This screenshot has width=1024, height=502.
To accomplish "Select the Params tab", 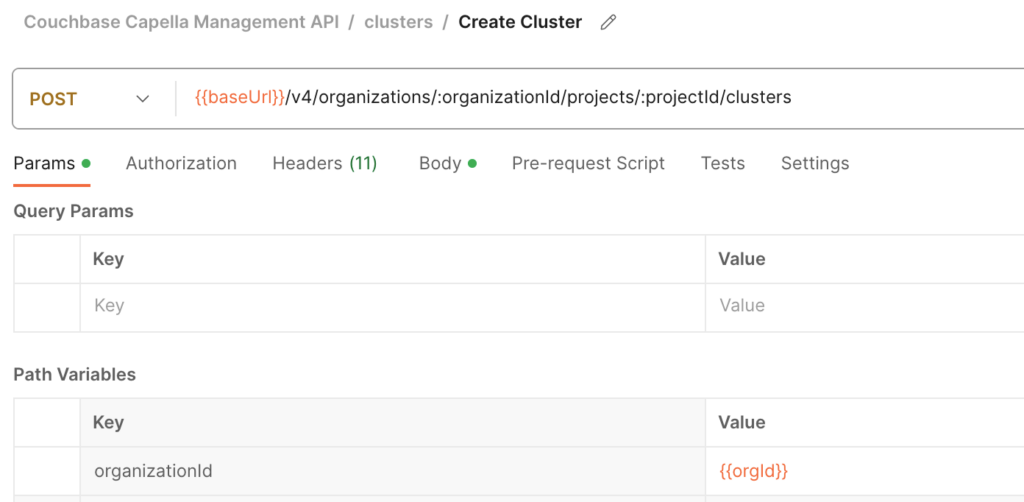I will click(x=52, y=163).
